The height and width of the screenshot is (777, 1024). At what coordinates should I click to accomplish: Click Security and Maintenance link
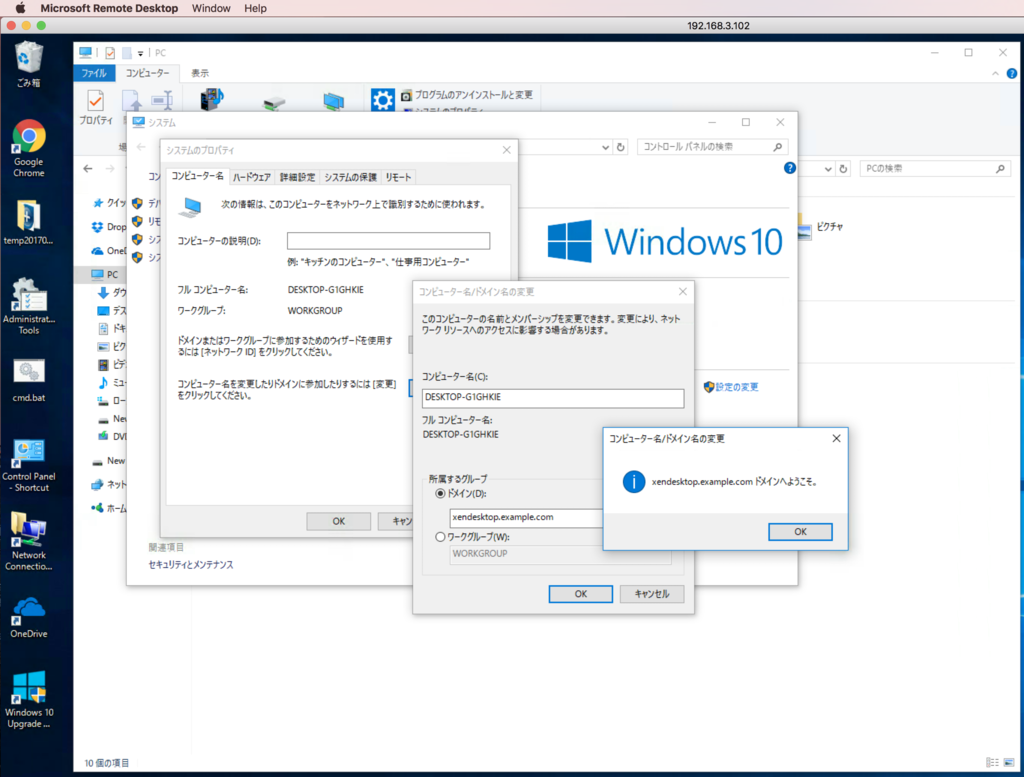[x=191, y=565]
